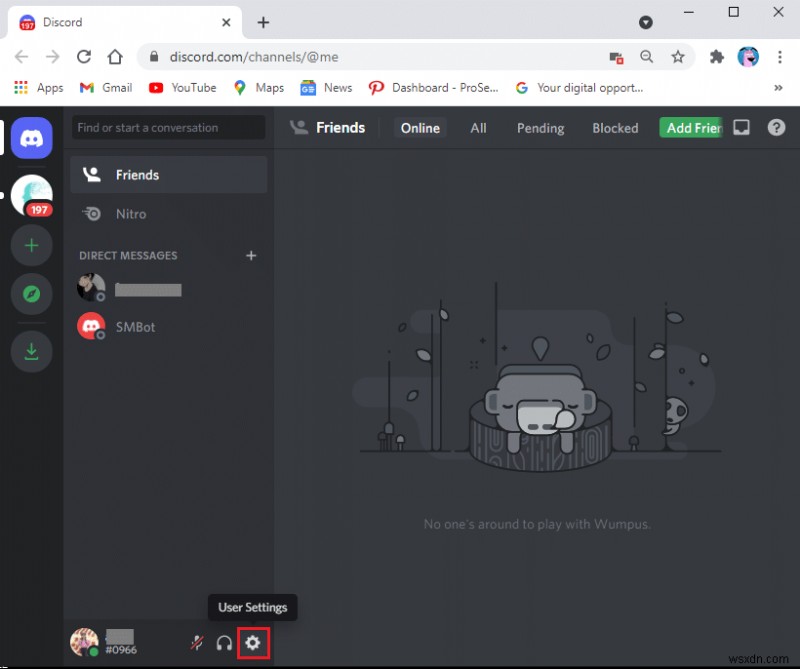Switch to the Blocked tab
This screenshot has height=669, width=800.
(614, 127)
